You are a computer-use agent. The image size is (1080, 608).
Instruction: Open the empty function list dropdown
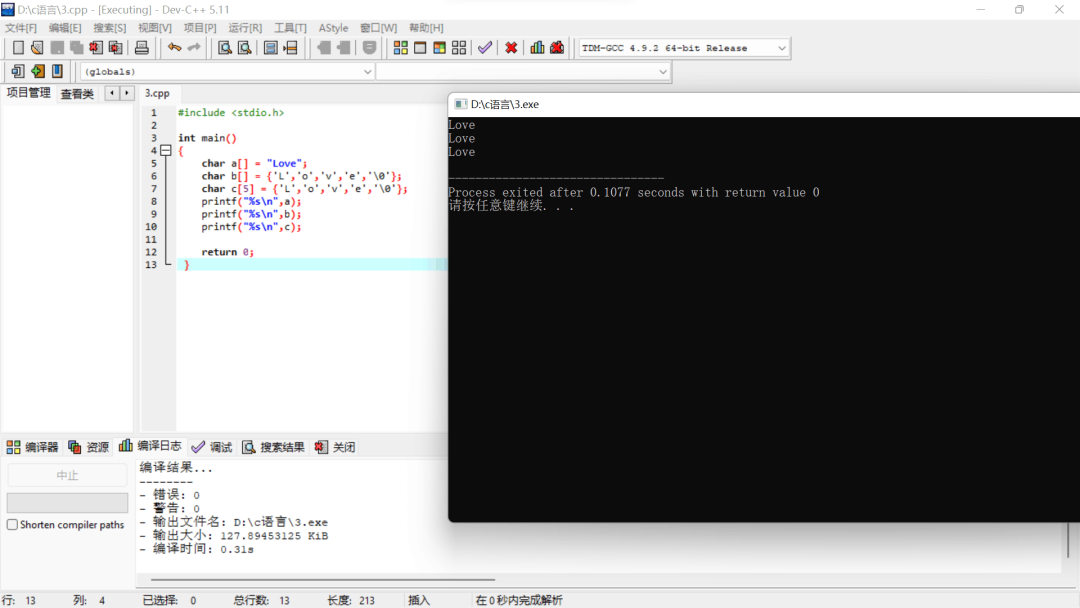coord(662,72)
